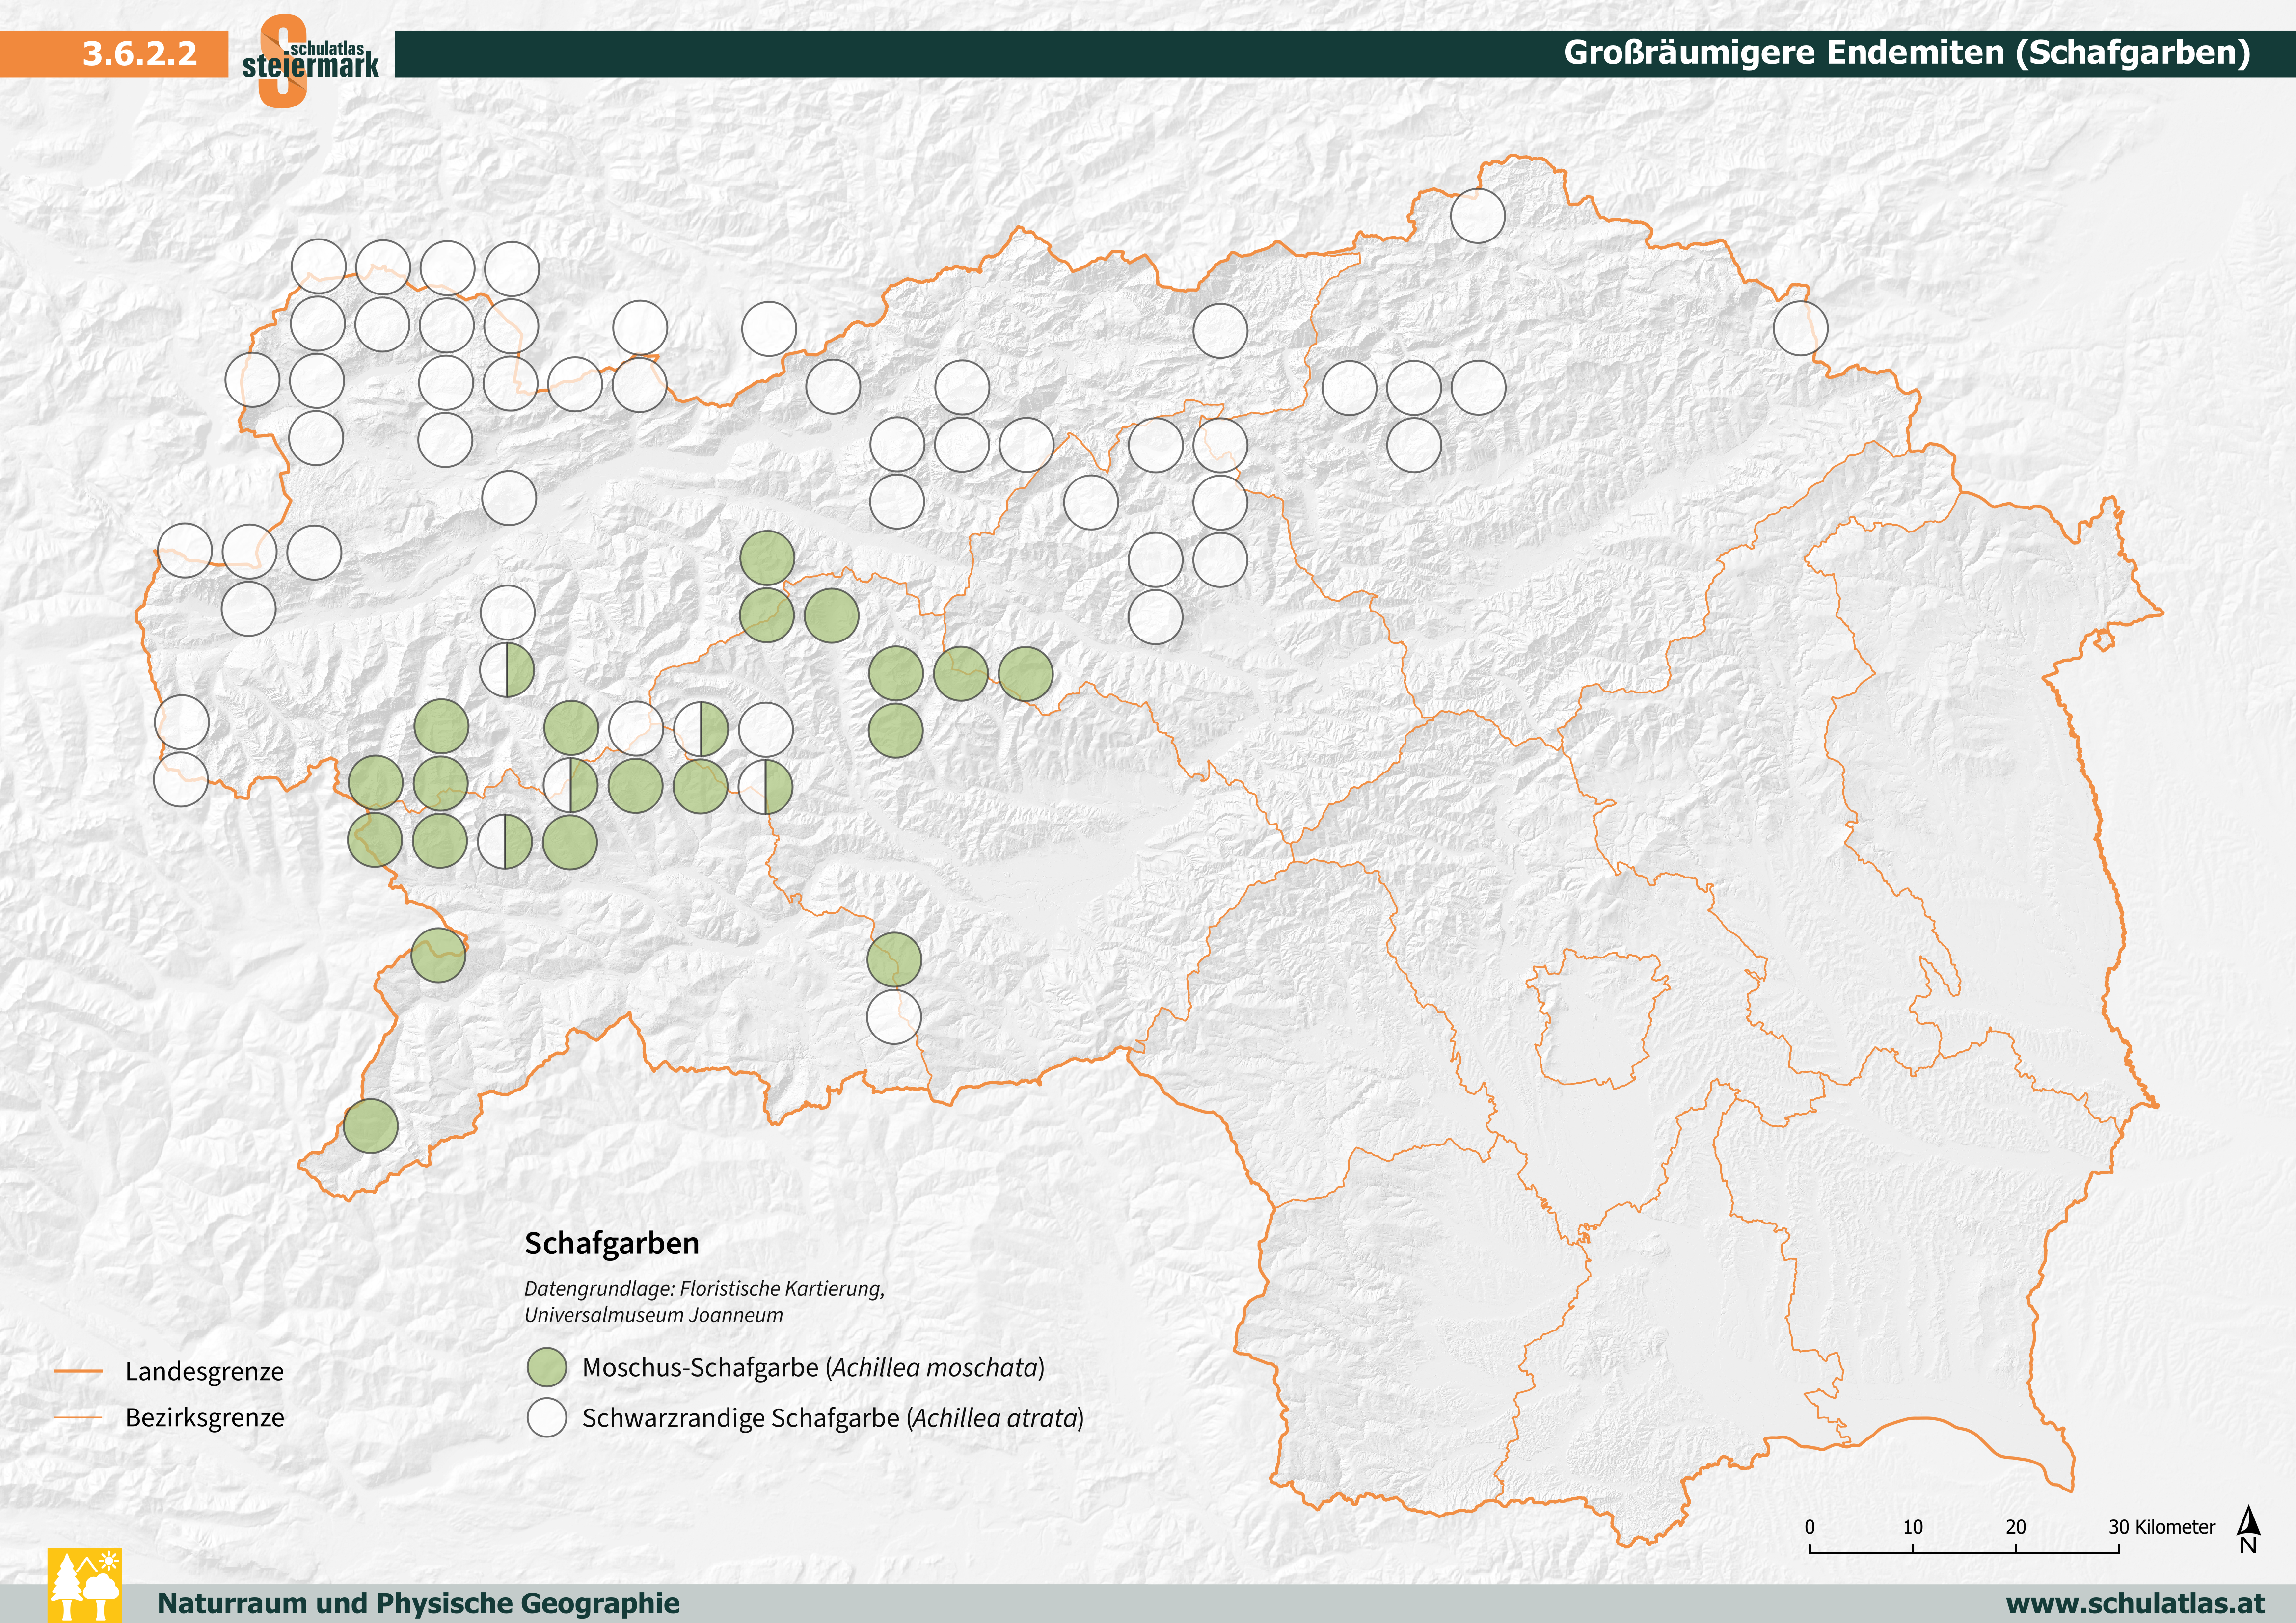Click the Schwarzrandige Schafgarbe (Achillea atrata) label

point(832,1418)
